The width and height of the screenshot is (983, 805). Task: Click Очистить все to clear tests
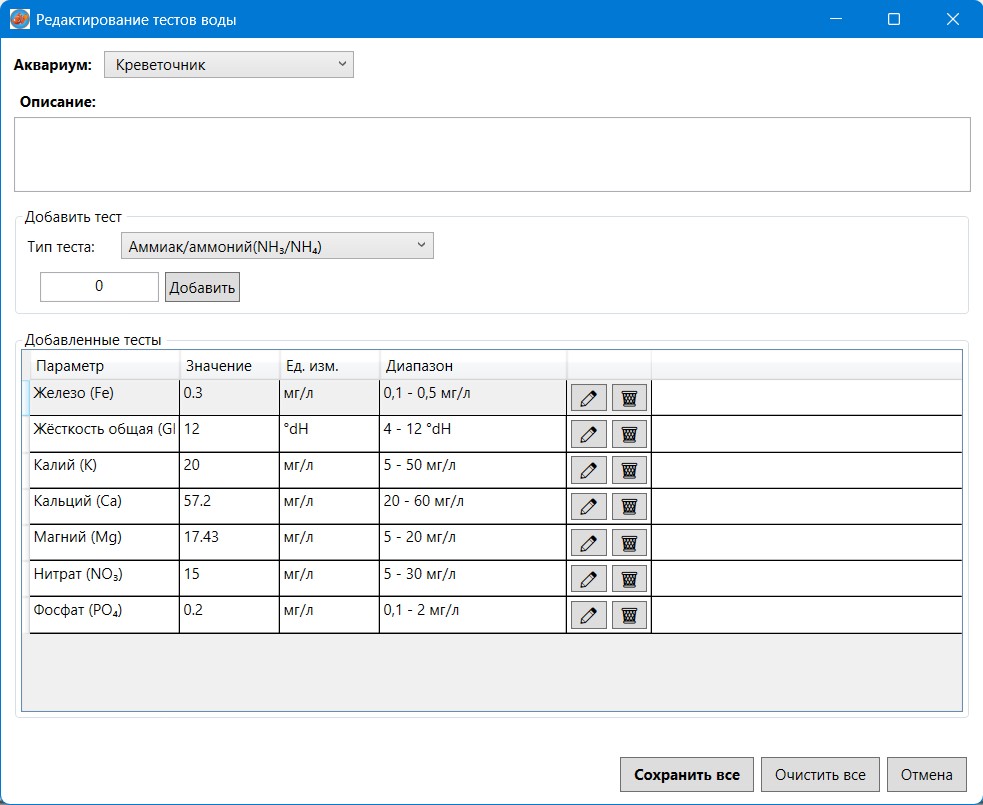coord(819,775)
